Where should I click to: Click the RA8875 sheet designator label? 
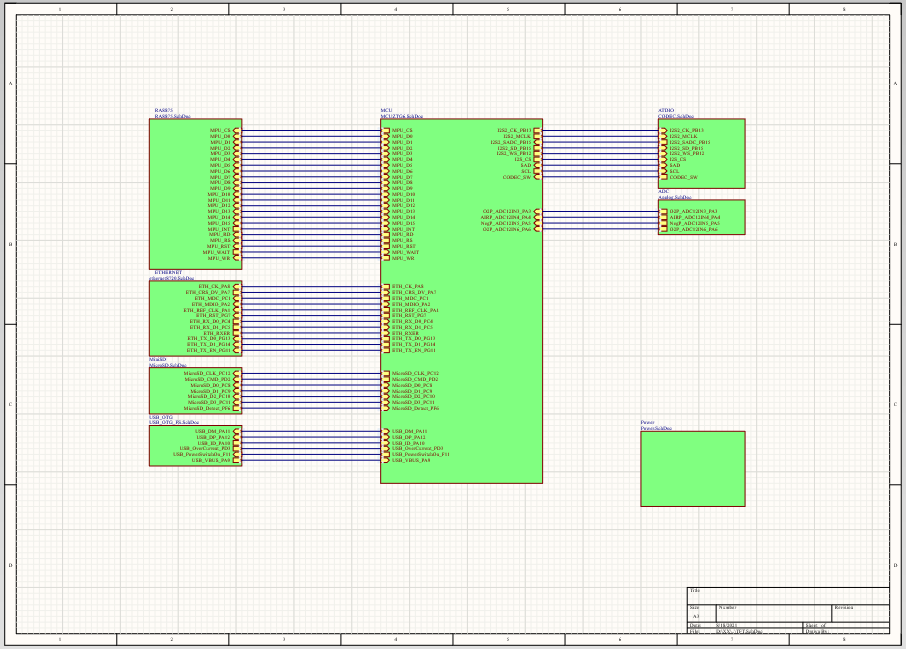tap(164, 110)
